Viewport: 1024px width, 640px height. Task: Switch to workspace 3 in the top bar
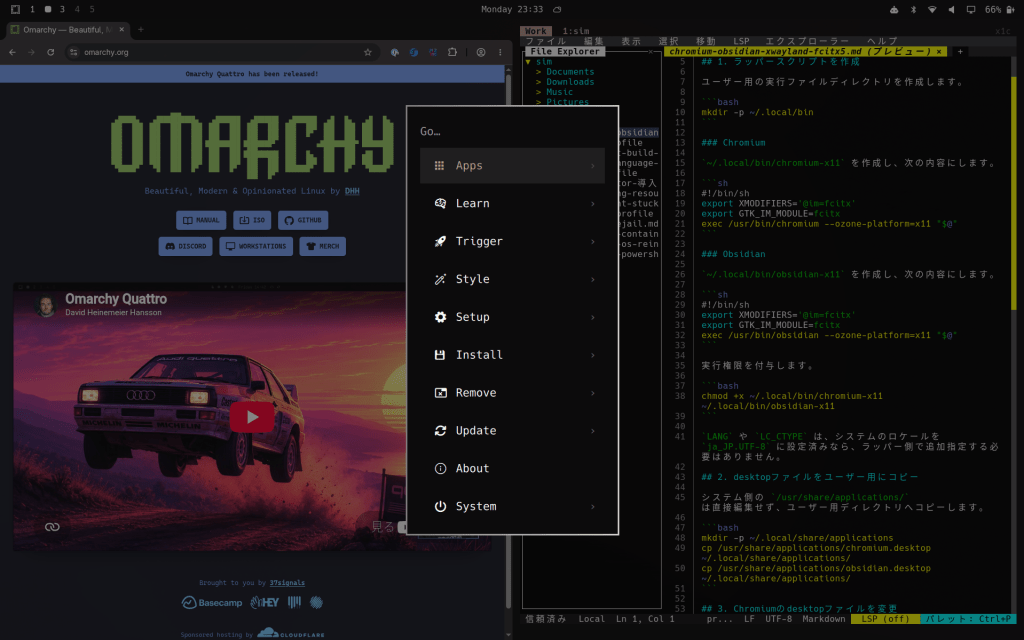[x=62, y=10]
